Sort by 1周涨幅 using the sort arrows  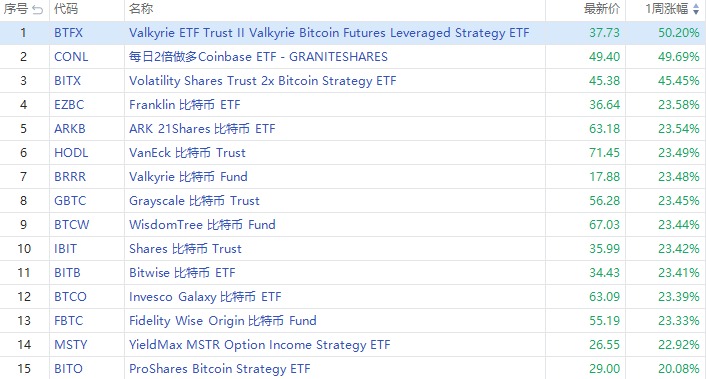[696, 9]
